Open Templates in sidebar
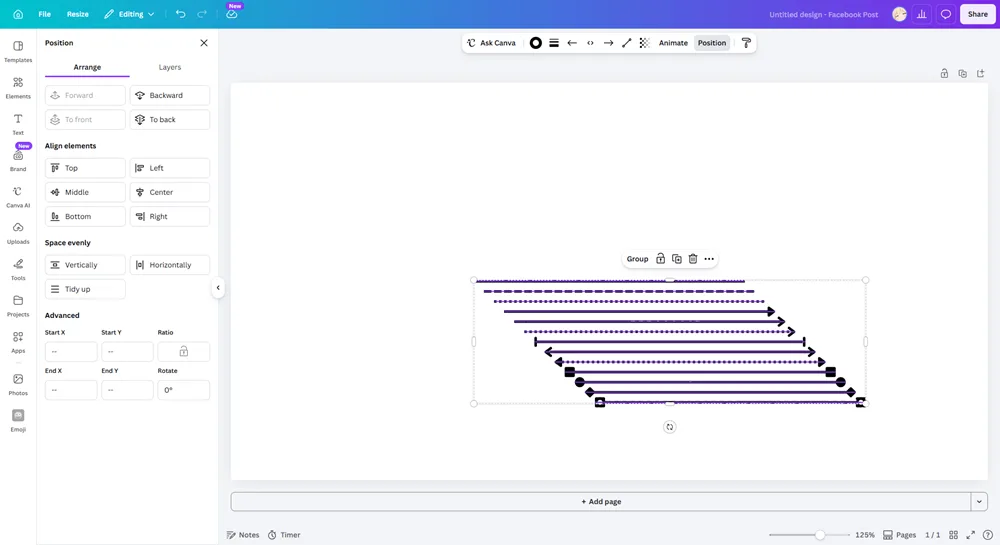 point(18,51)
